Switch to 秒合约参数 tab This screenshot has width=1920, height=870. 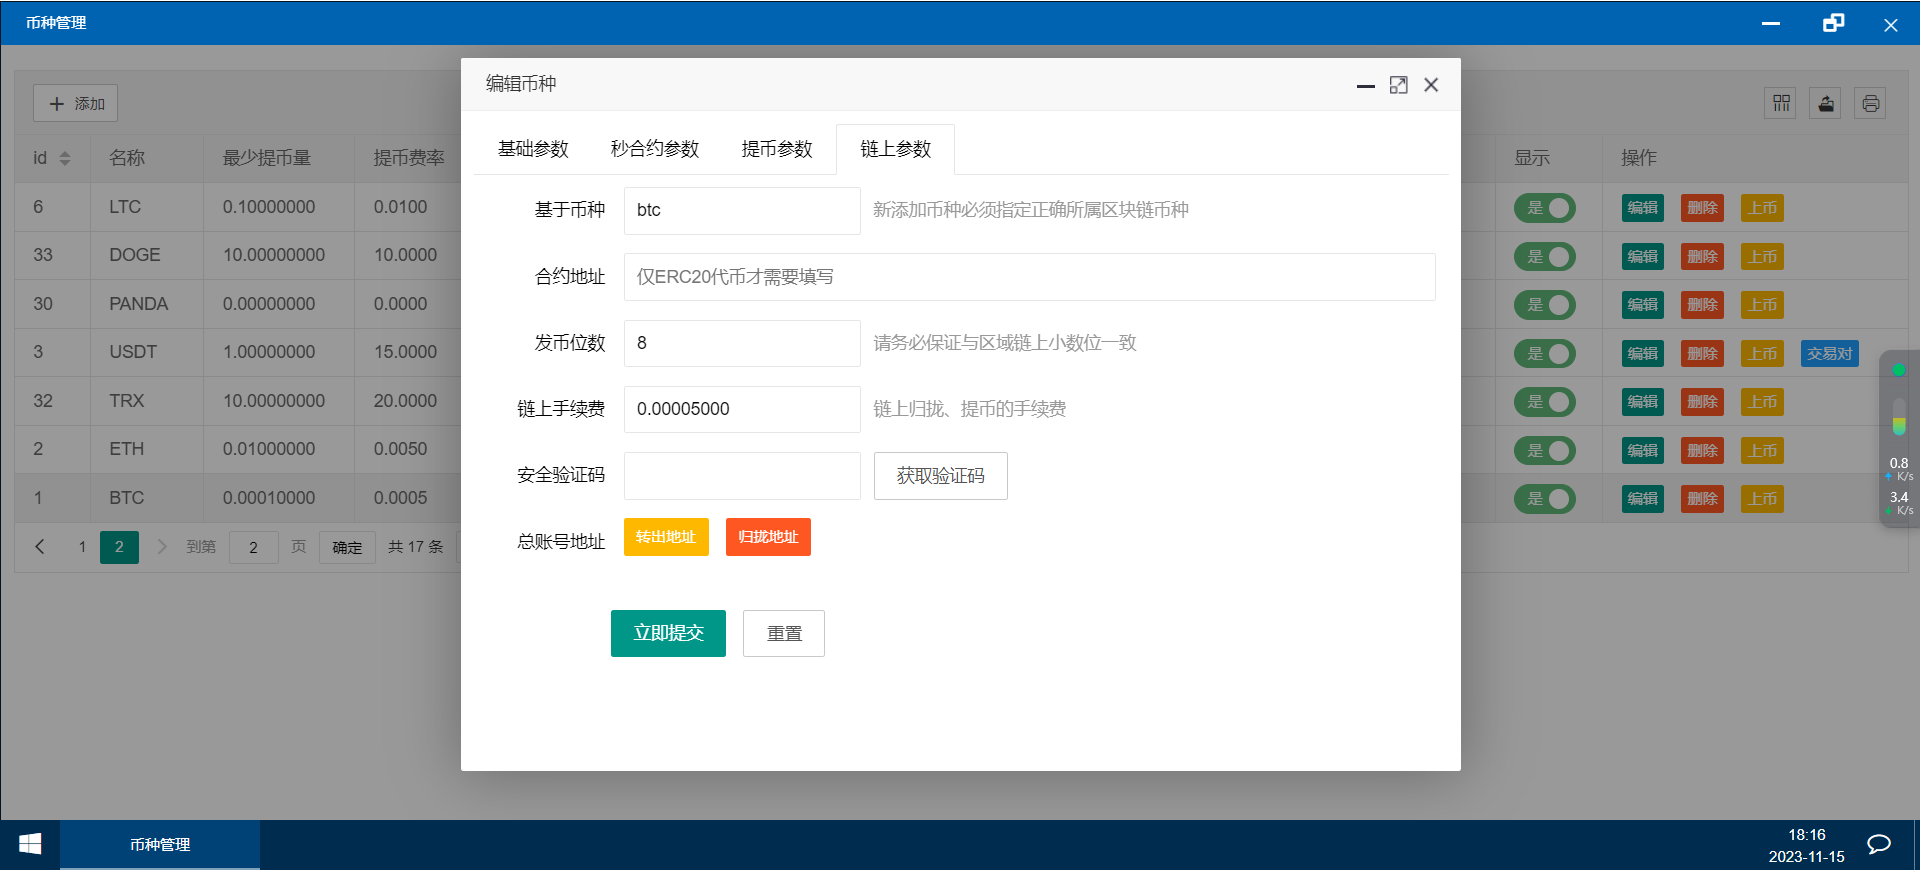[655, 149]
